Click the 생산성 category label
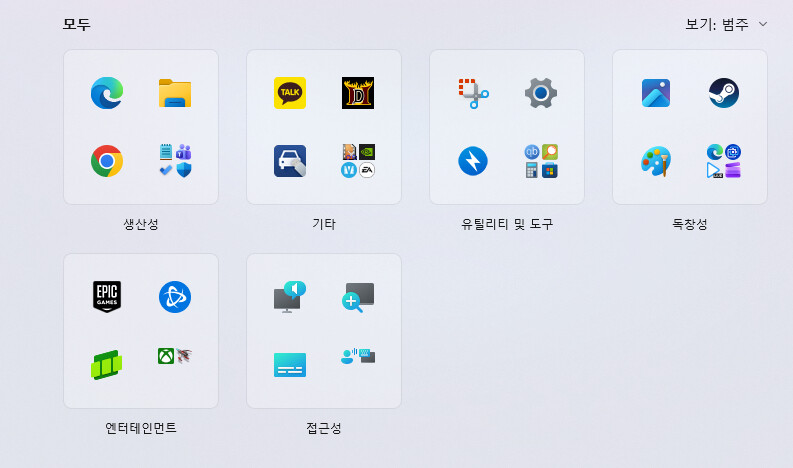 [x=141, y=224]
